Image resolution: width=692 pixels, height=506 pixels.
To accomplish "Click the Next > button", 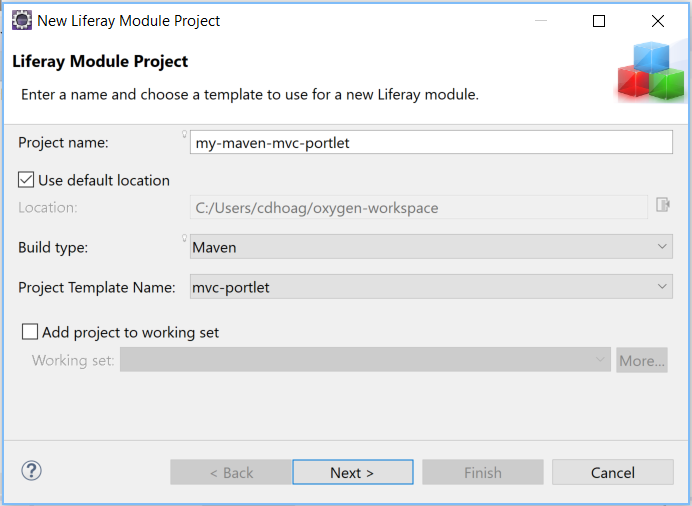I will coord(353,472).
